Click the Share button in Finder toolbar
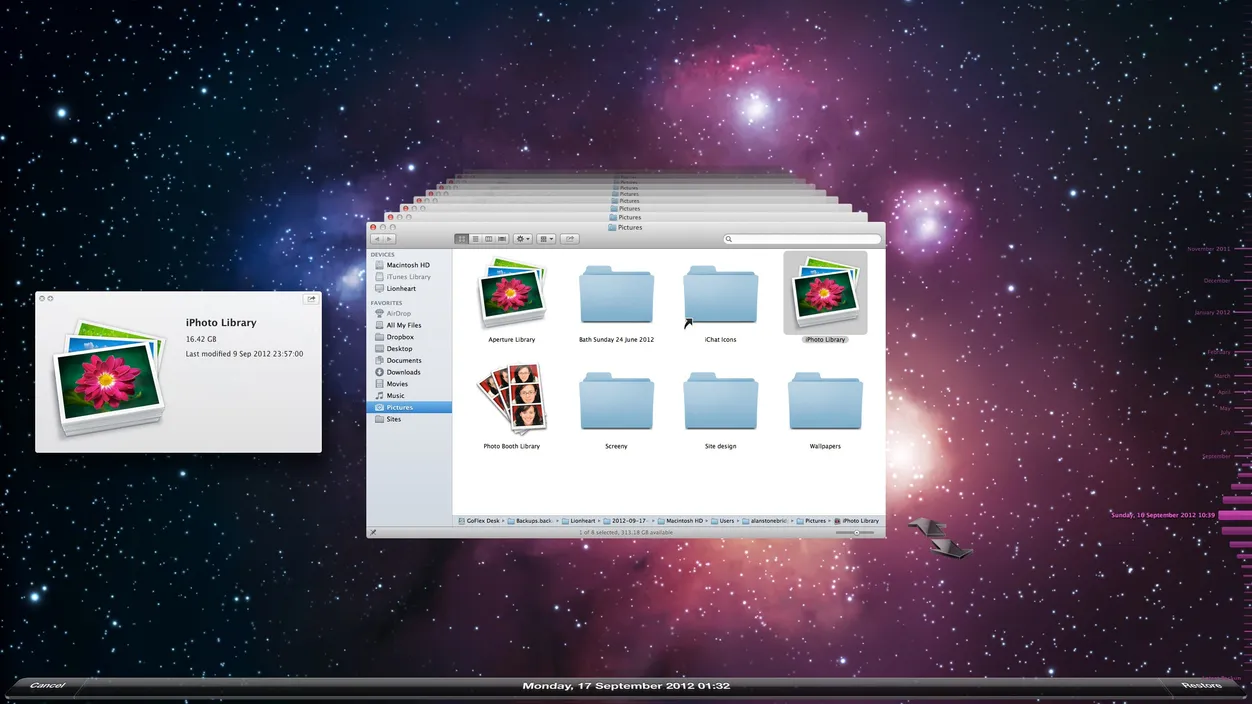This screenshot has width=1252, height=704. [570, 239]
